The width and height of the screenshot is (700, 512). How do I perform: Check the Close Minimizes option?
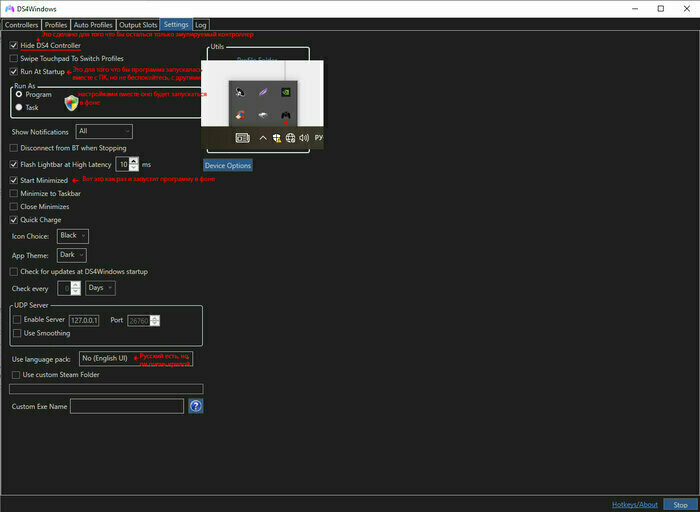click(14, 207)
